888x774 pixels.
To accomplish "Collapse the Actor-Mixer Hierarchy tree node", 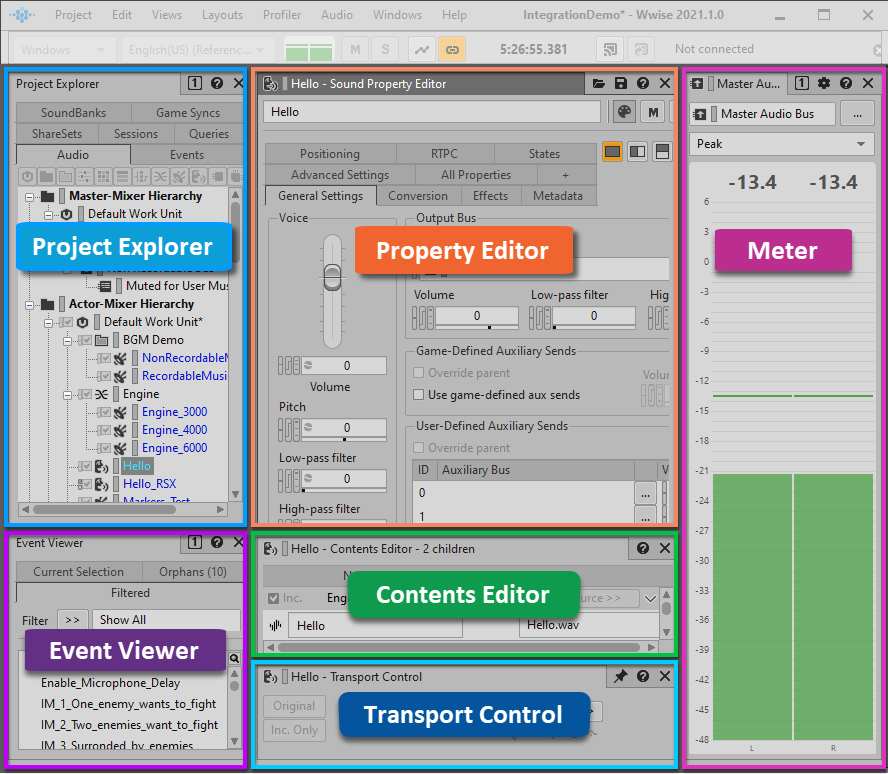I will point(30,304).
